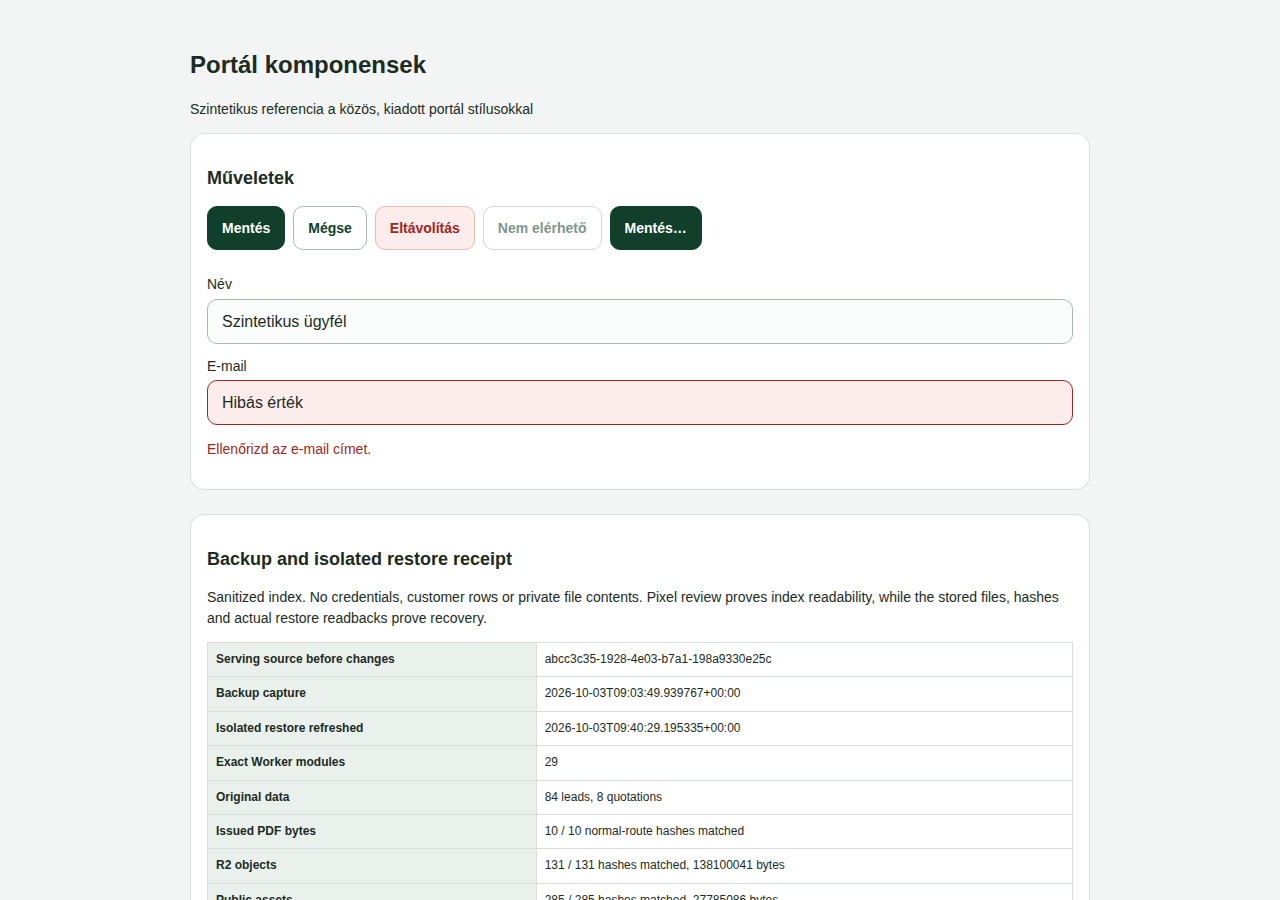The height and width of the screenshot is (900, 1280).
Task: Click the value 84 leads, 8 quotations
Action: click(603, 797)
